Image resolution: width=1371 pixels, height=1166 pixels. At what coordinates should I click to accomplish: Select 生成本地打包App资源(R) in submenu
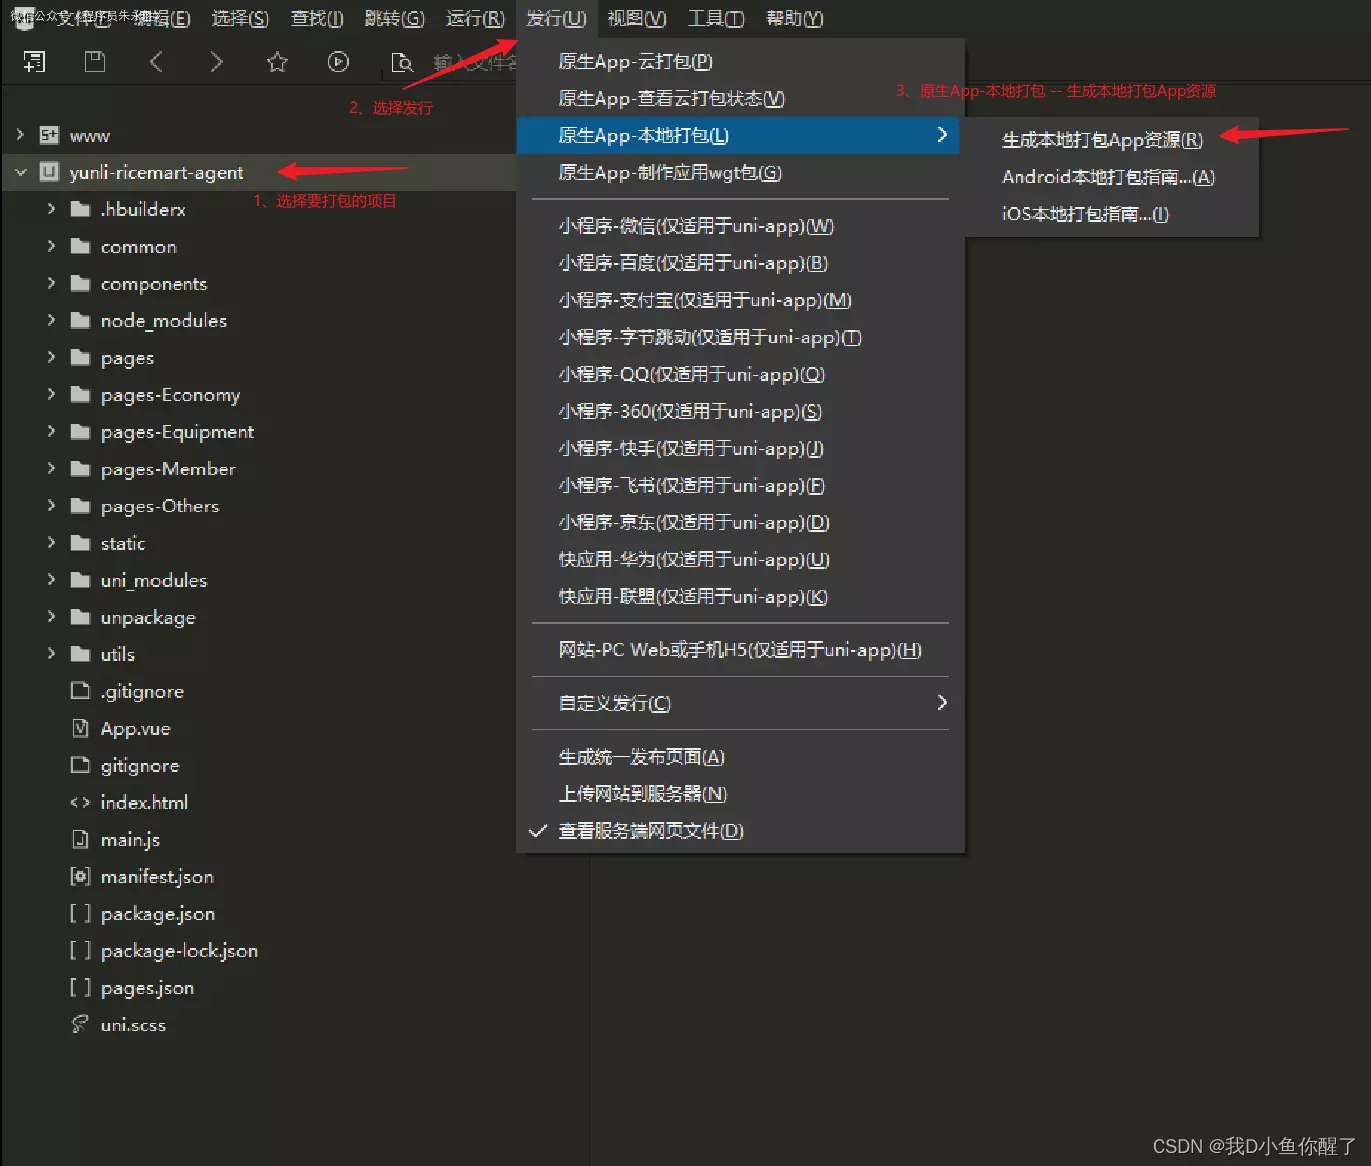pyautogui.click(x=1102, y=140)
